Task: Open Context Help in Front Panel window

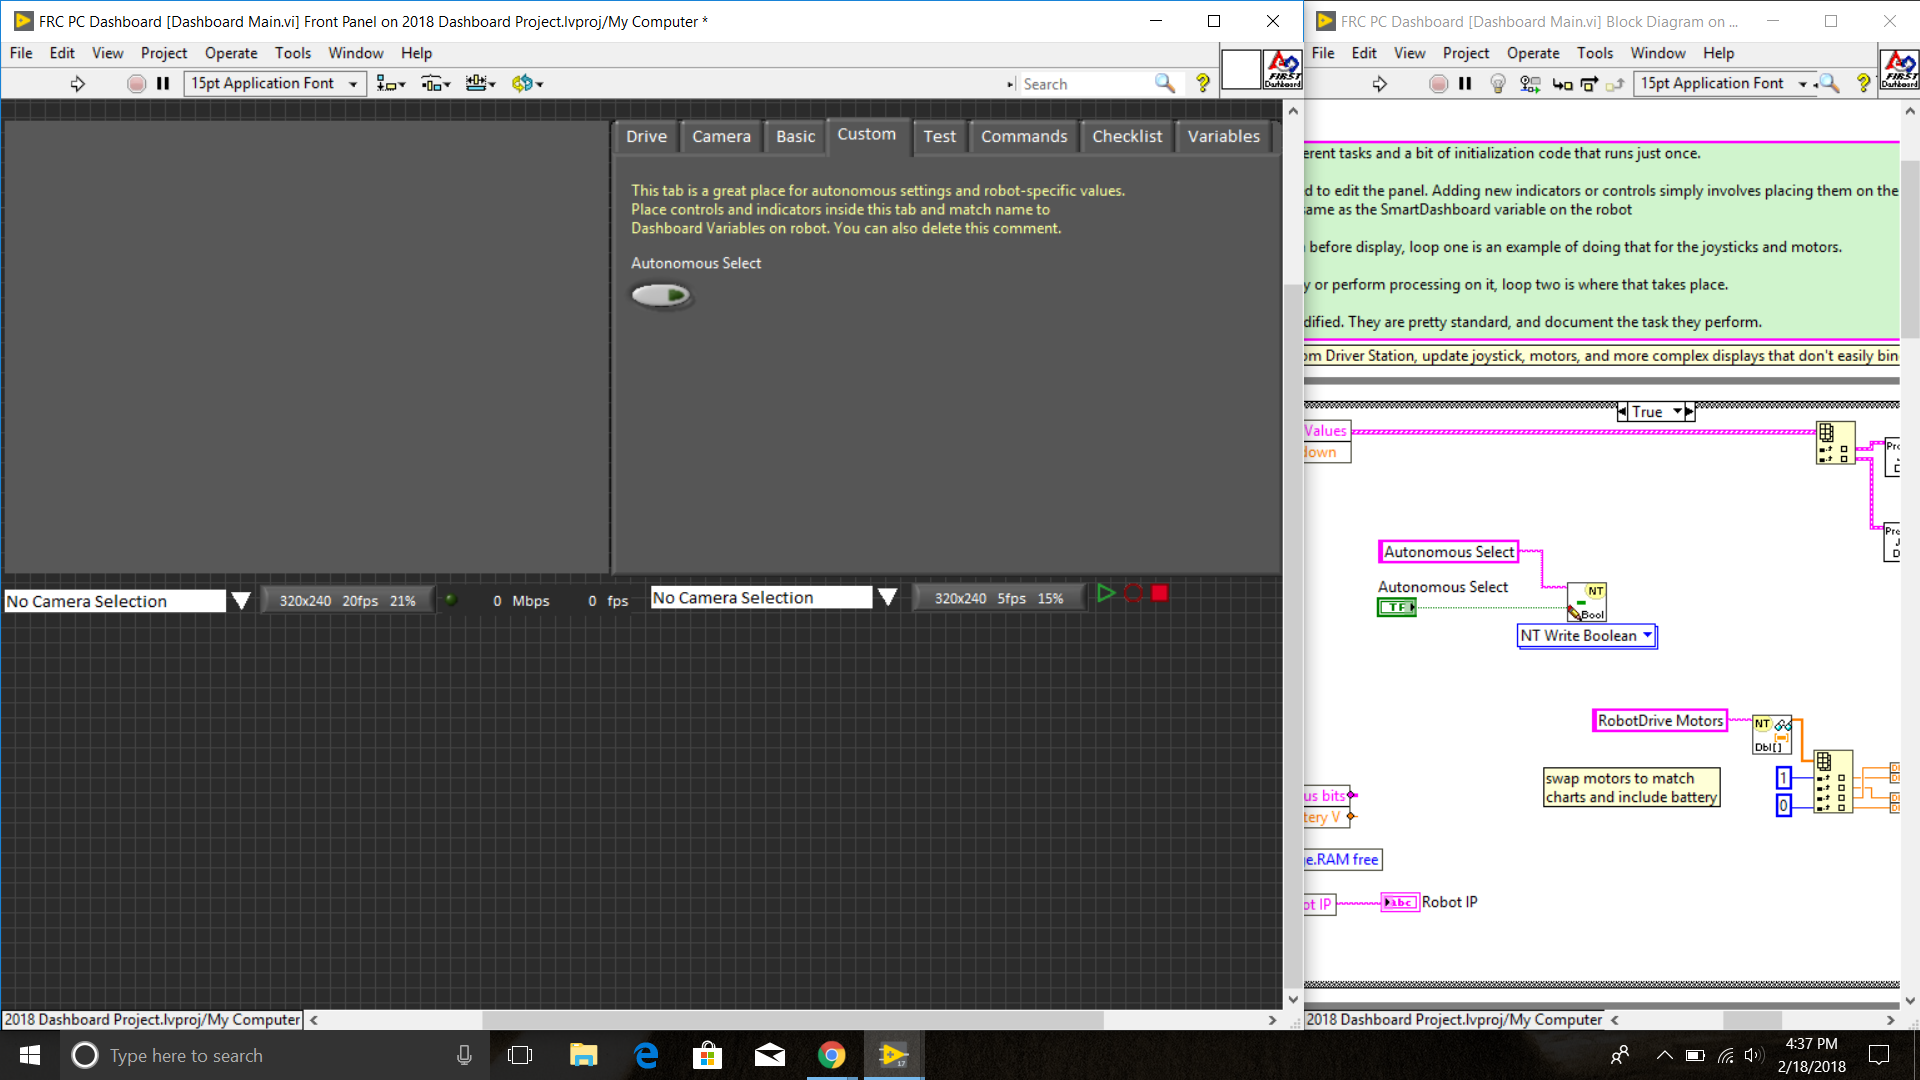Action: click(1203, 84)
